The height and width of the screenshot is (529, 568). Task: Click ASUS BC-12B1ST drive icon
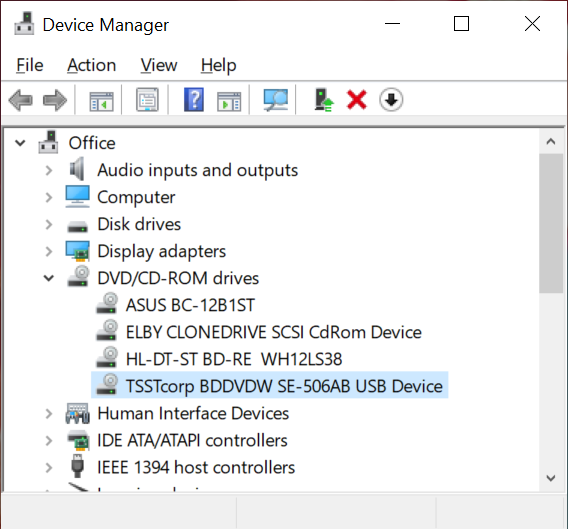point(107,303)
